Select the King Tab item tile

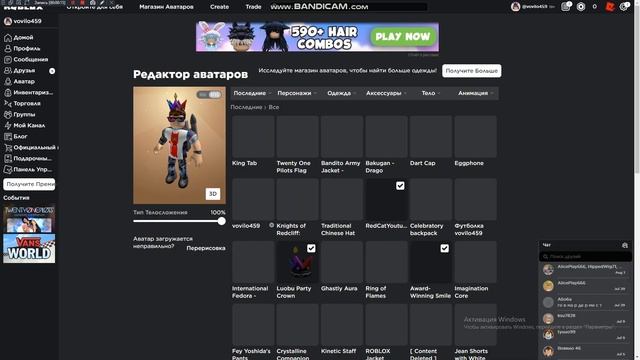[253, 136]
